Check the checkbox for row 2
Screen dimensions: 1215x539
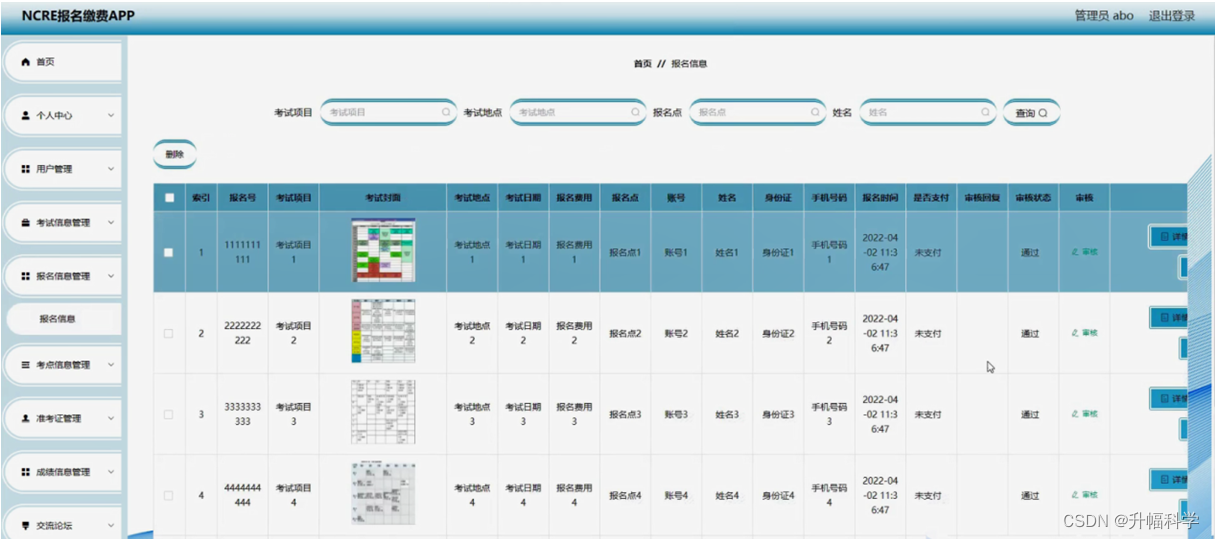coord(169,333)
